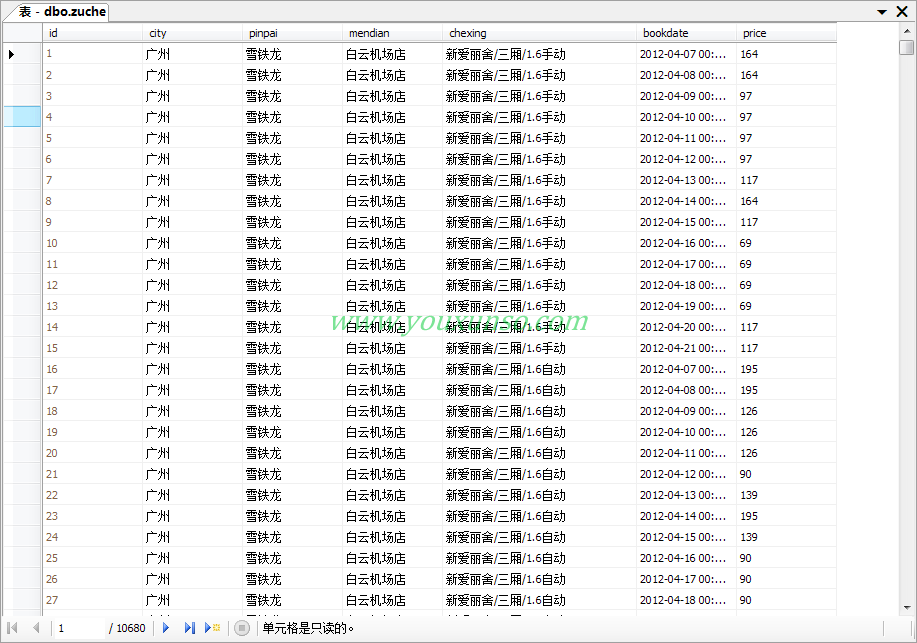Advance to the next record

(166, 628)
